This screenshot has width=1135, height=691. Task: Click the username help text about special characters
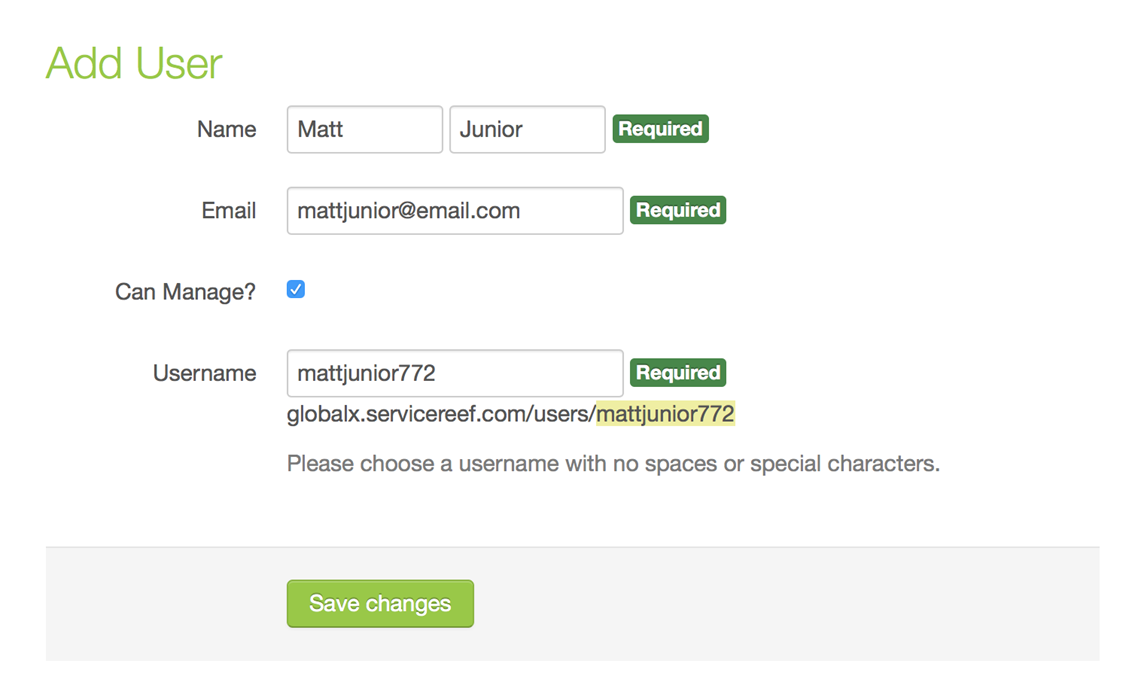[612, 464]
